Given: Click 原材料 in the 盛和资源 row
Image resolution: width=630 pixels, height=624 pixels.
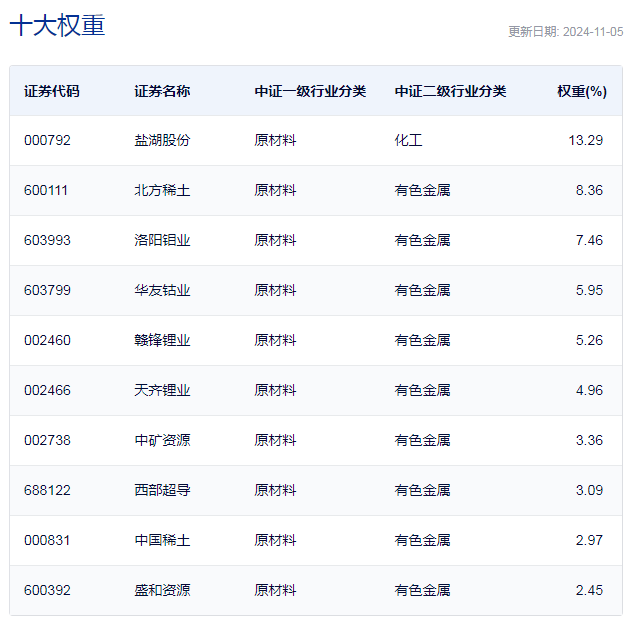Looking at the screenshot, I should [275, 590].
